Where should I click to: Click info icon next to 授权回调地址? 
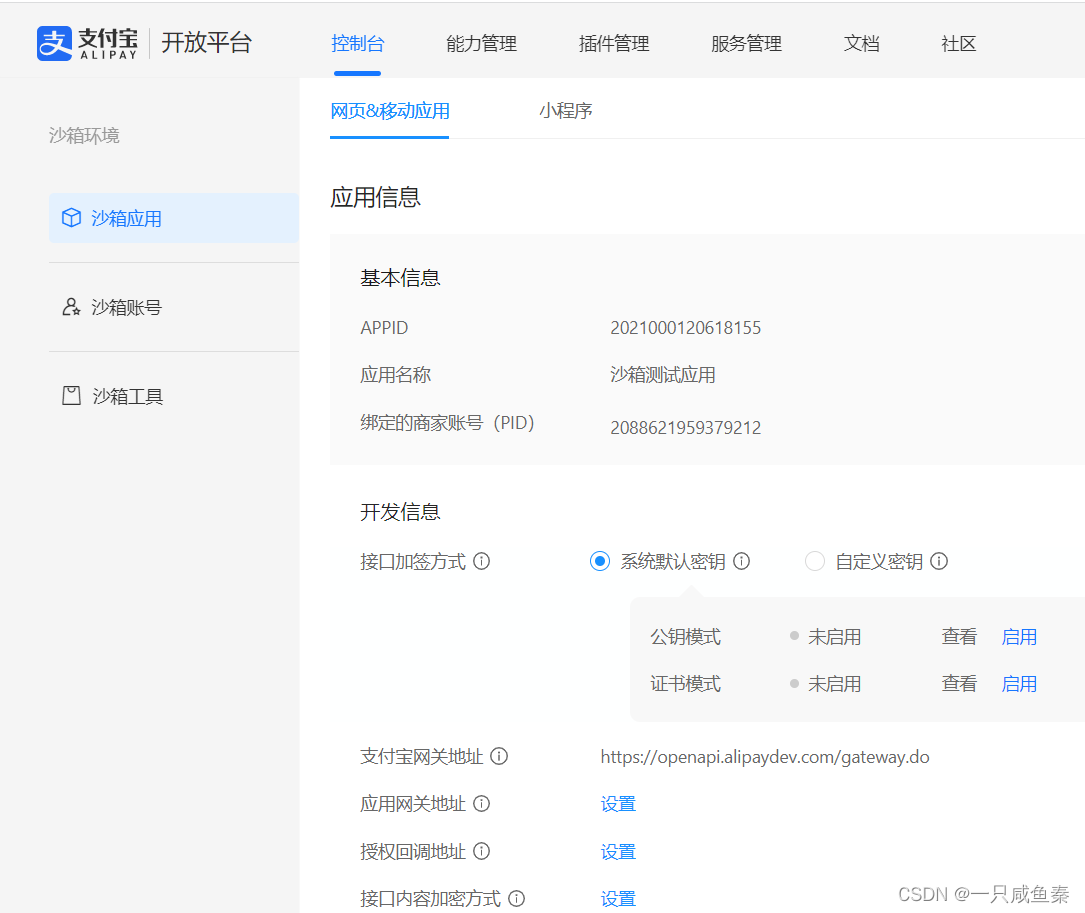point(482,851)
